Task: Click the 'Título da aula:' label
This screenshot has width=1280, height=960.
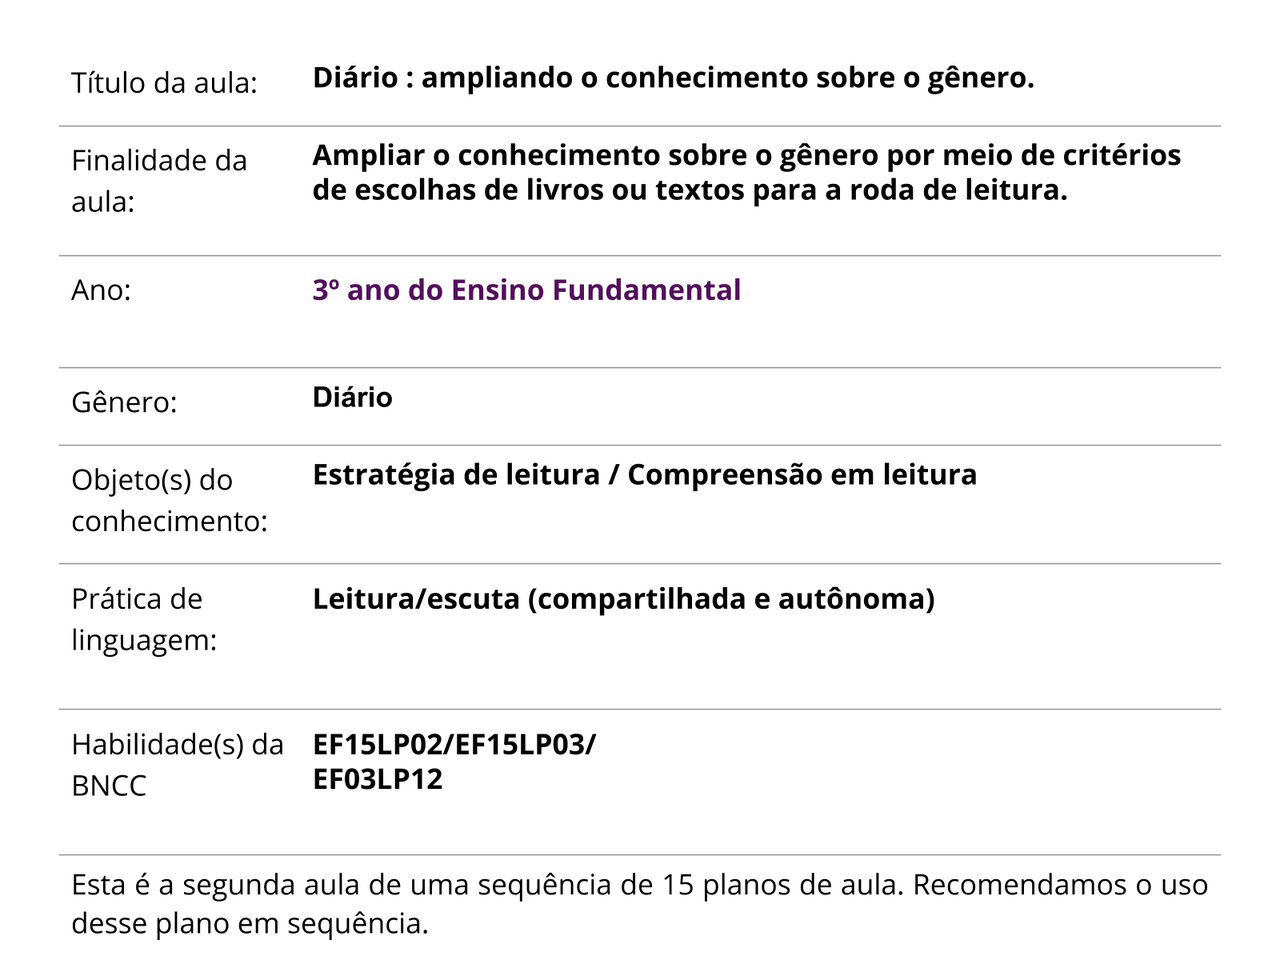Action: 164,83
